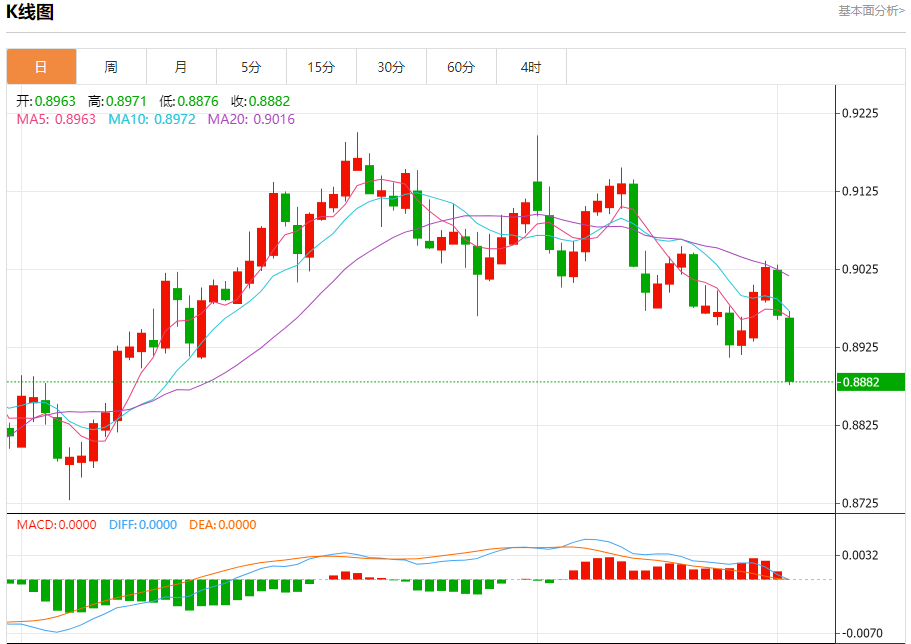
Task: Open the 基本面分析 link
Action: 871,10
